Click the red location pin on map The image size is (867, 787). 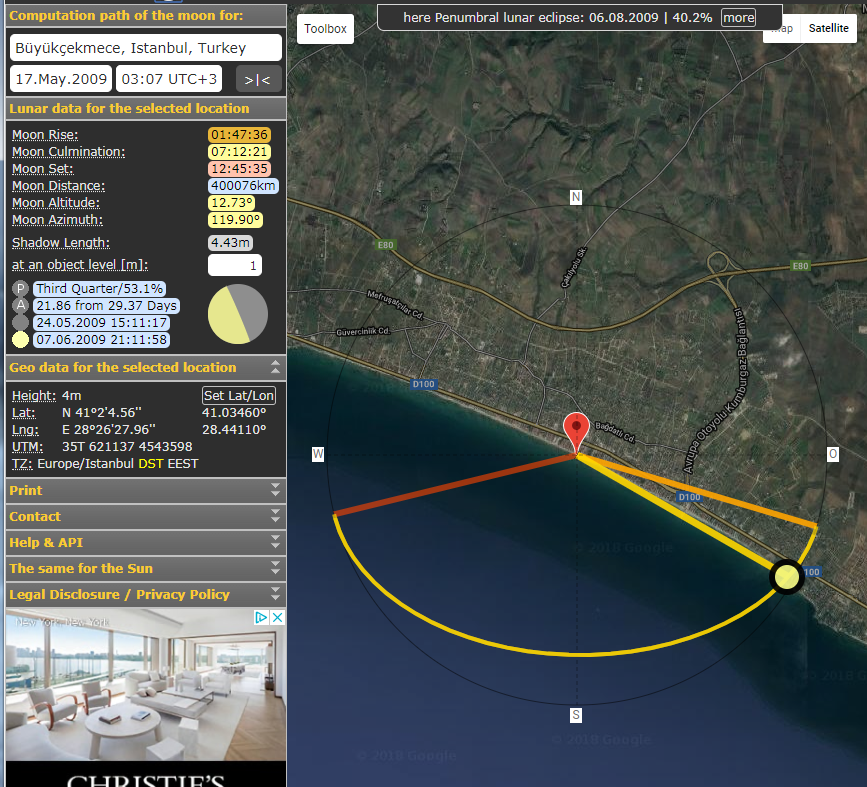pos(576,430)
